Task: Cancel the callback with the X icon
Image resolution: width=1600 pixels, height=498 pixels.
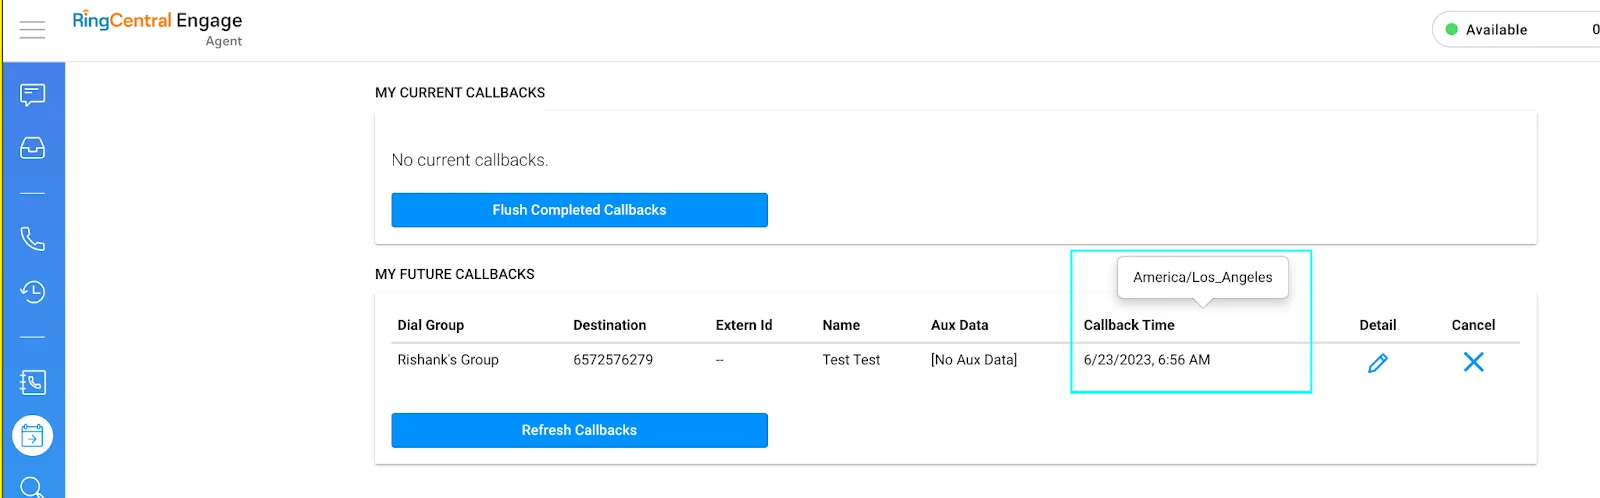Action: [x=1473, y=362]
